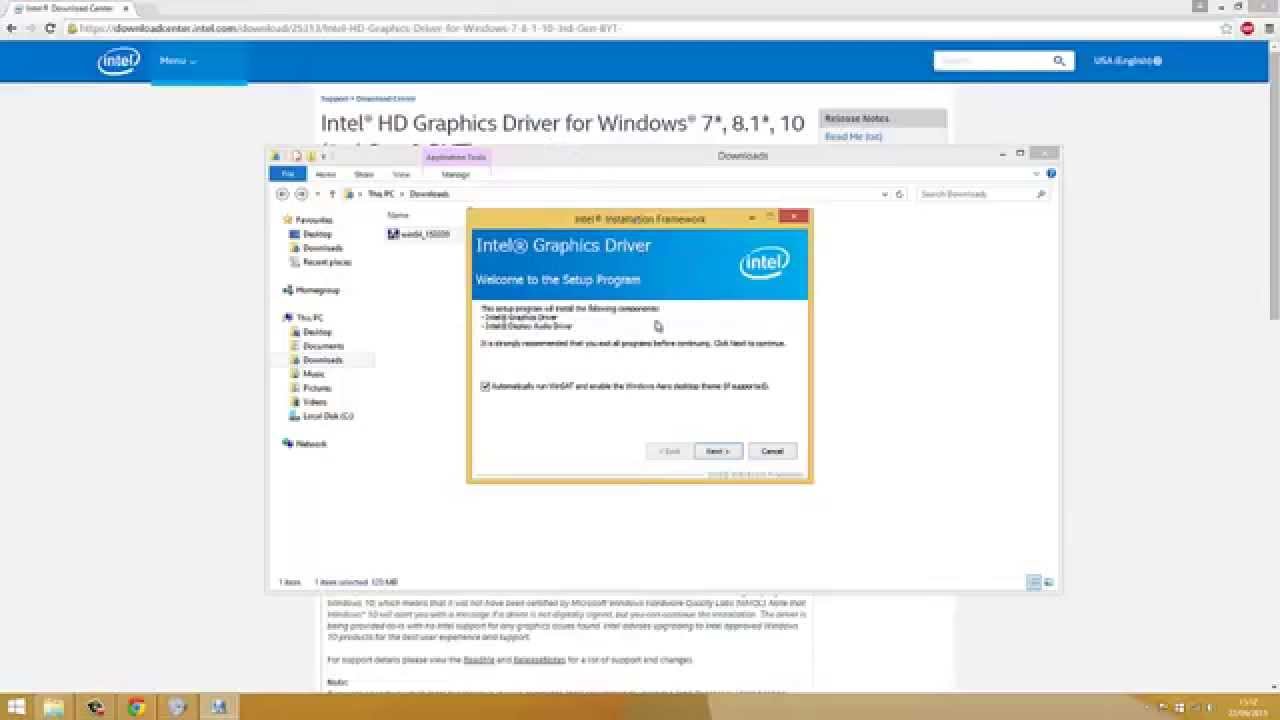Open the View ribbon tab in Explorer
1280x720 pixels.
coord(401,174)
